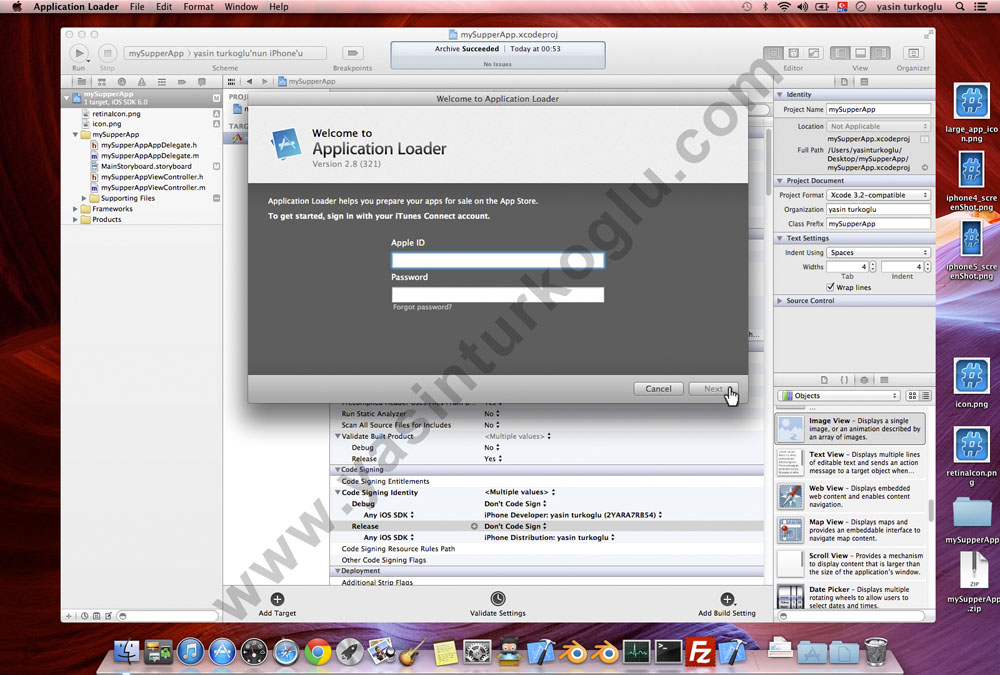Select the Assistant editor icon
Screen dimensions: 1000x675
(x=793, y=53)
